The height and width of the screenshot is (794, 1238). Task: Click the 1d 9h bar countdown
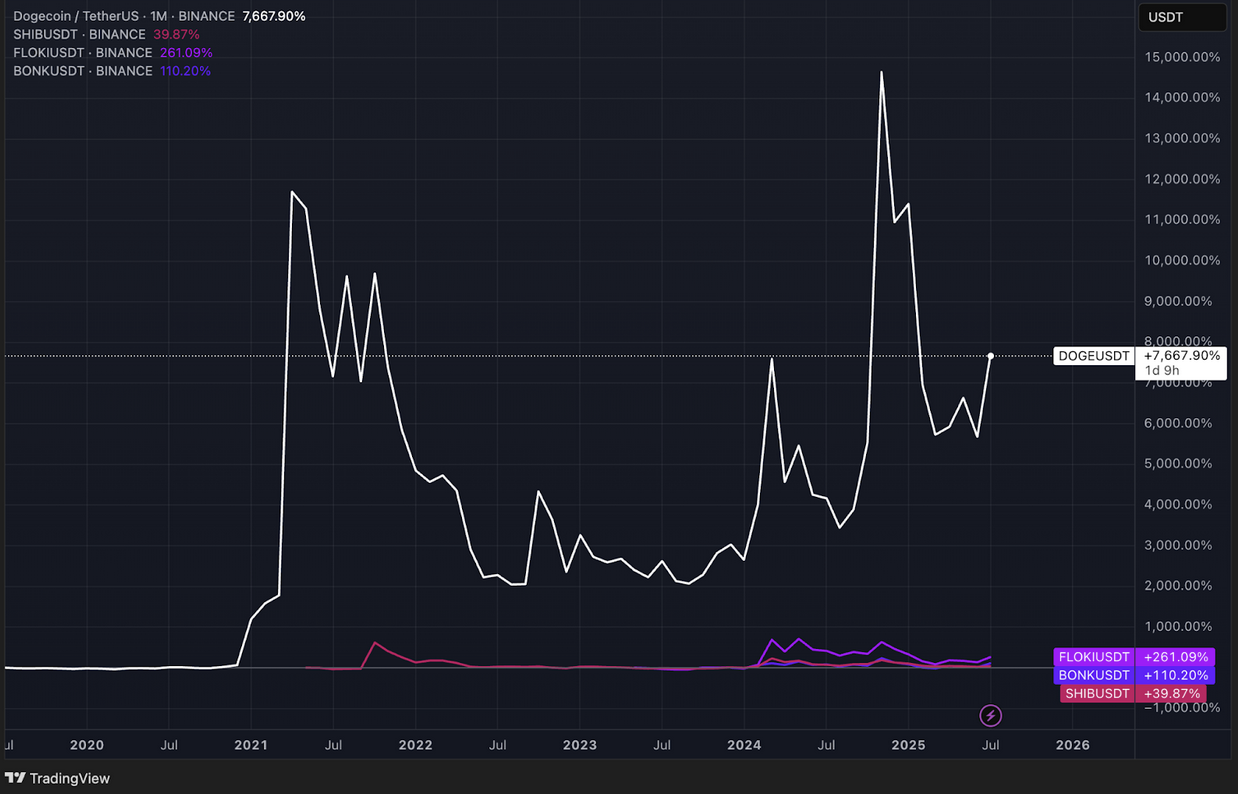[1160, 371]
